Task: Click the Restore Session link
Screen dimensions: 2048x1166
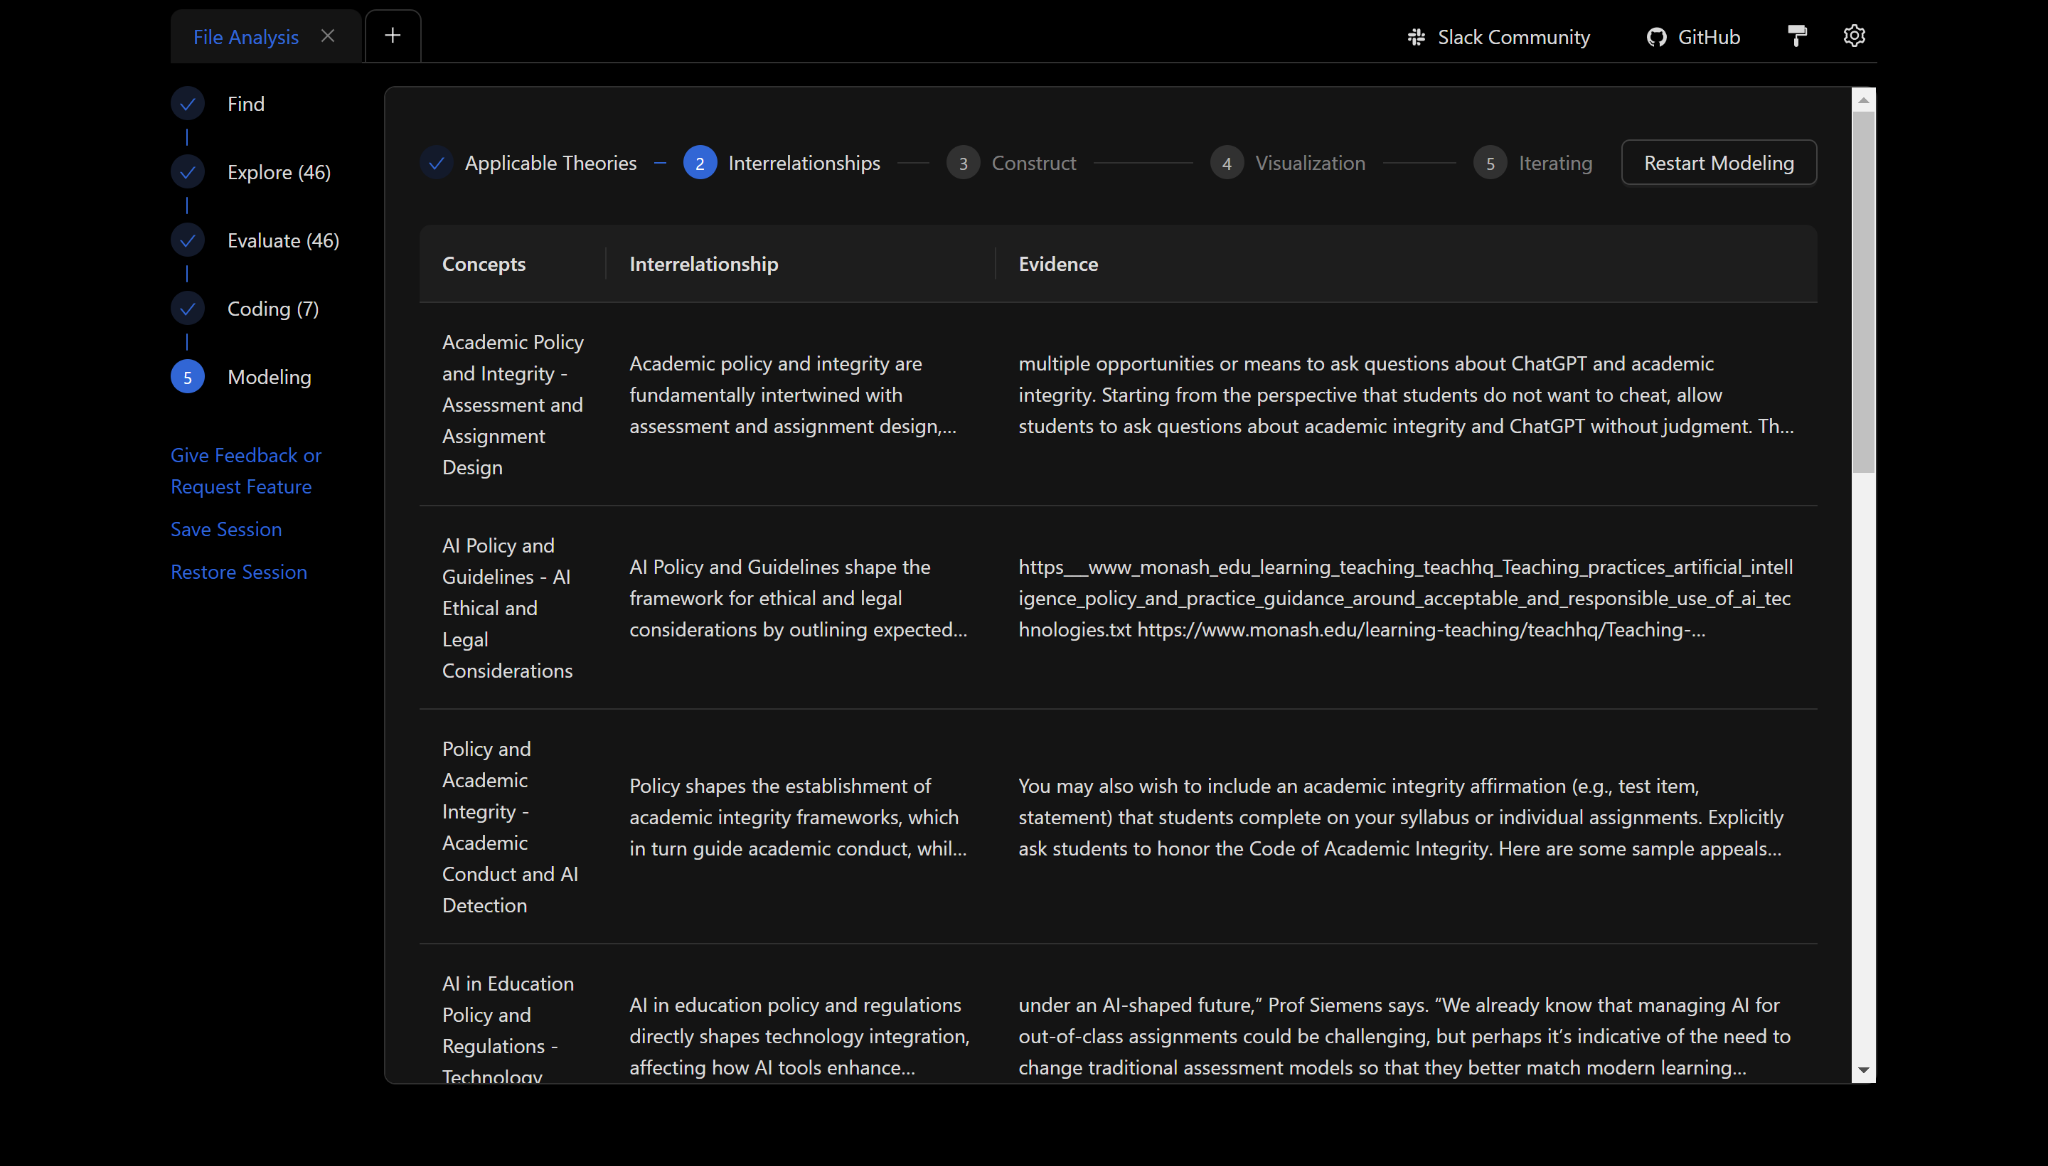Action: pos(238,572)
